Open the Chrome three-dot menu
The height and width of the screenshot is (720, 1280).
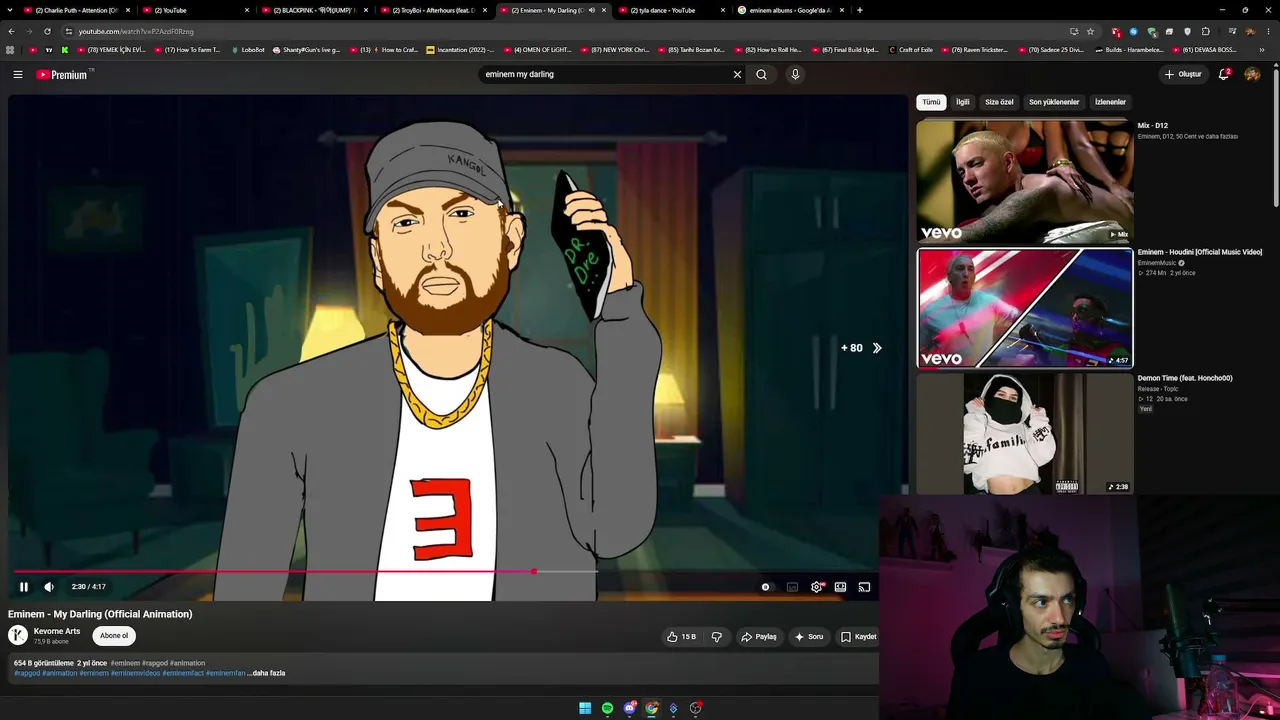tap(1268, 31)
